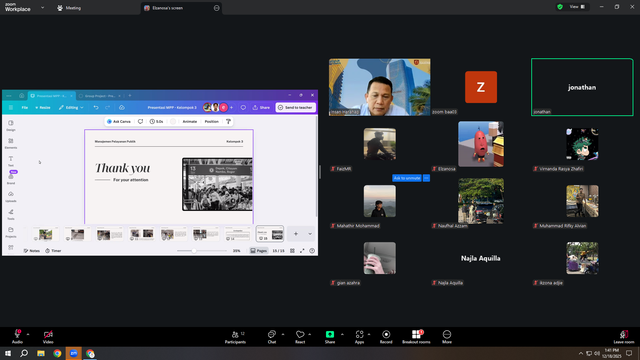This screenshot has height=360, width=640.
Task: Open the Brand panel in Canva sidebar
Action: (x=11, y=178)
